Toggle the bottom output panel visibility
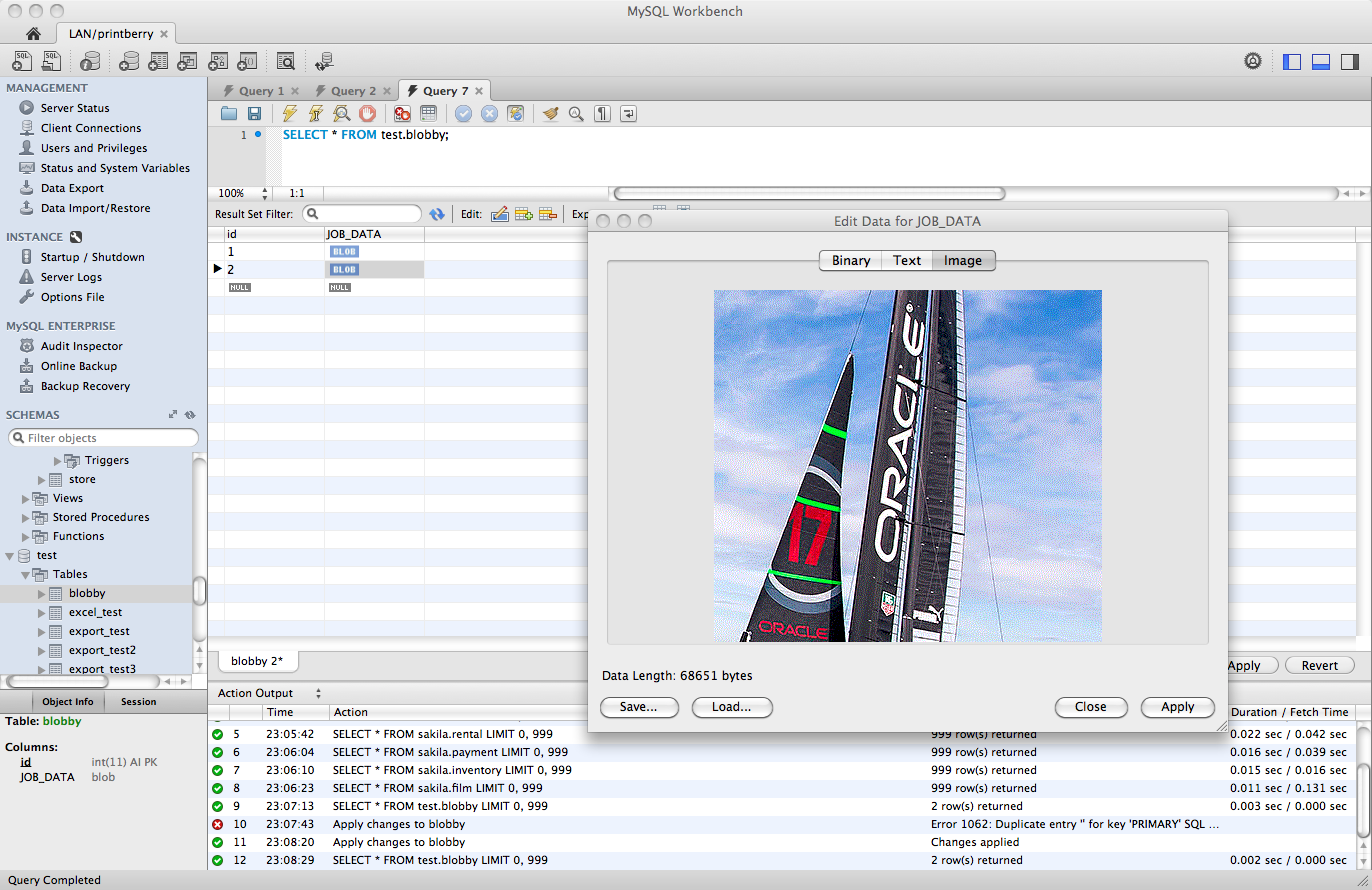The width and height of the screenshot is (1372, 890). coord(1320,61)
